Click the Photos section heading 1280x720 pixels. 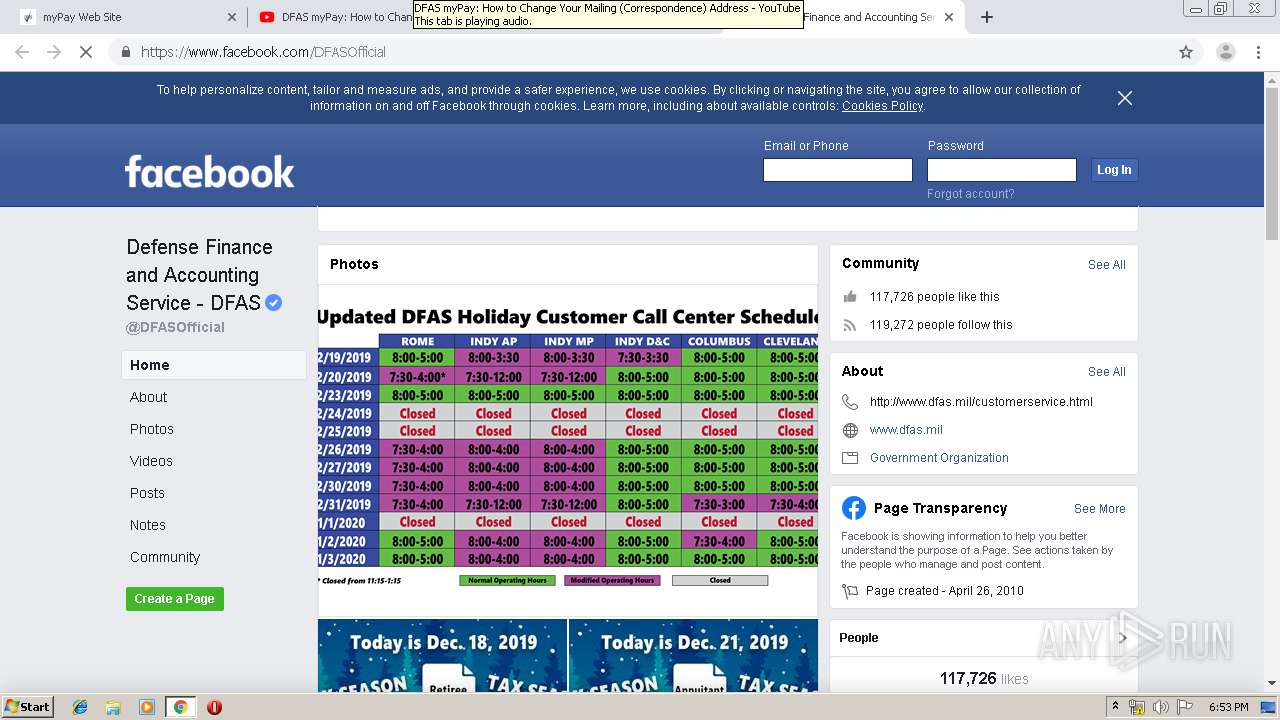pos(354,264)
